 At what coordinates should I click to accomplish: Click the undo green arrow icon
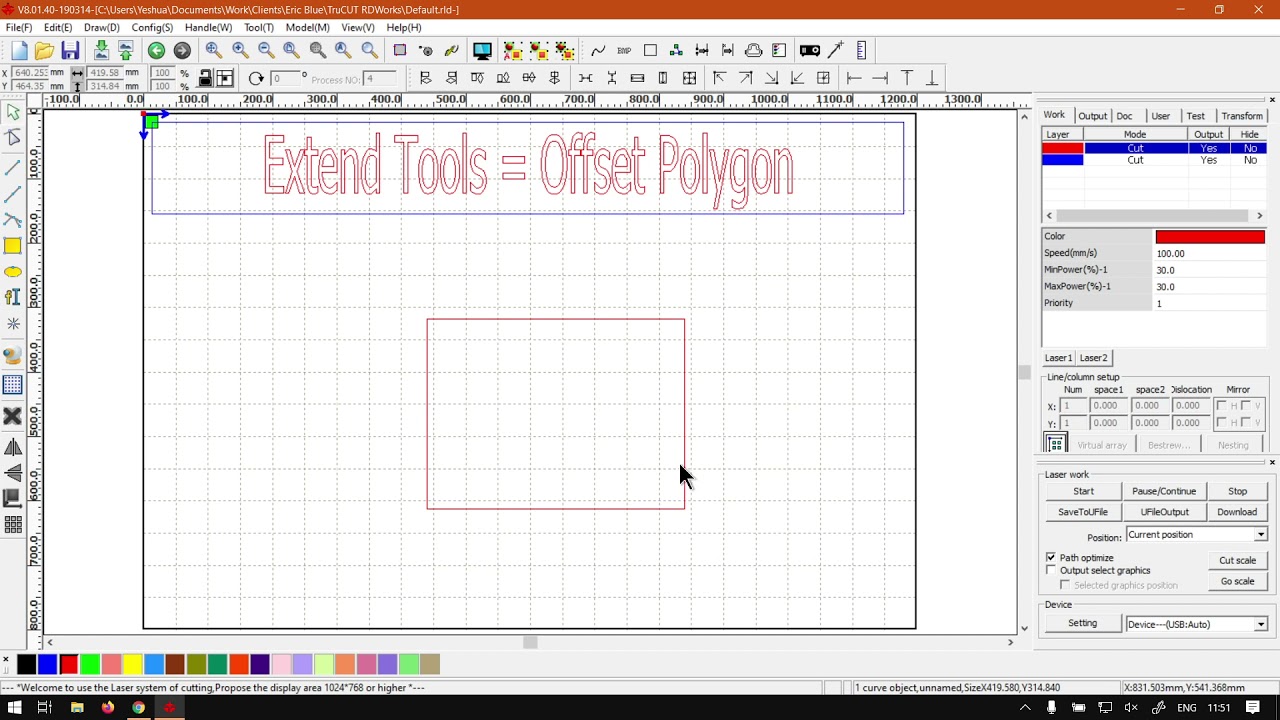[x=156, y=51]
